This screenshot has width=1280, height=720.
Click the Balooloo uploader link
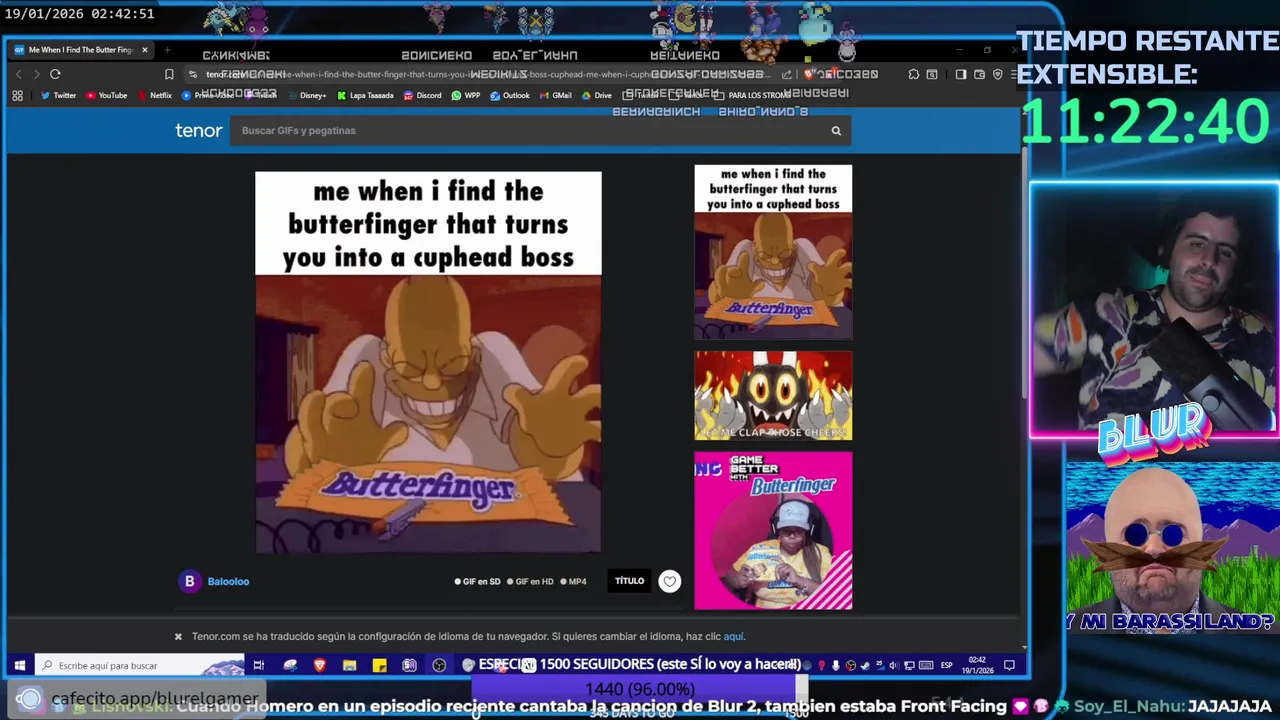pos(228,581)
